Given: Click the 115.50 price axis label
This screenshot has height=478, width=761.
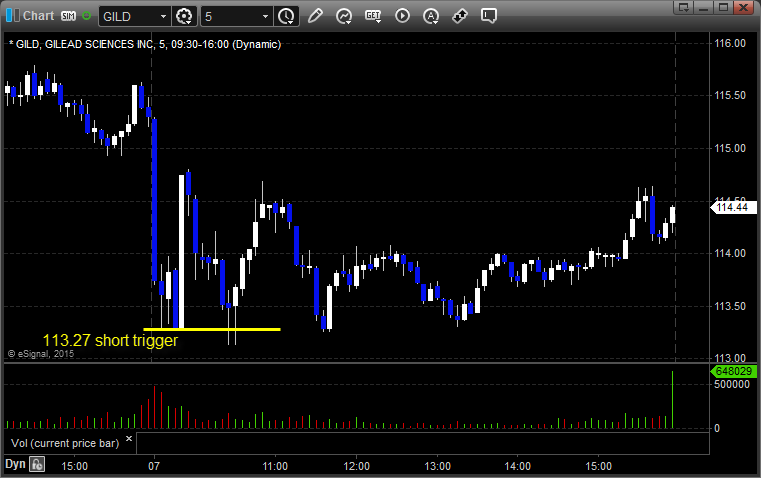Looking at the screenshot, I should (x=730, y=95).
